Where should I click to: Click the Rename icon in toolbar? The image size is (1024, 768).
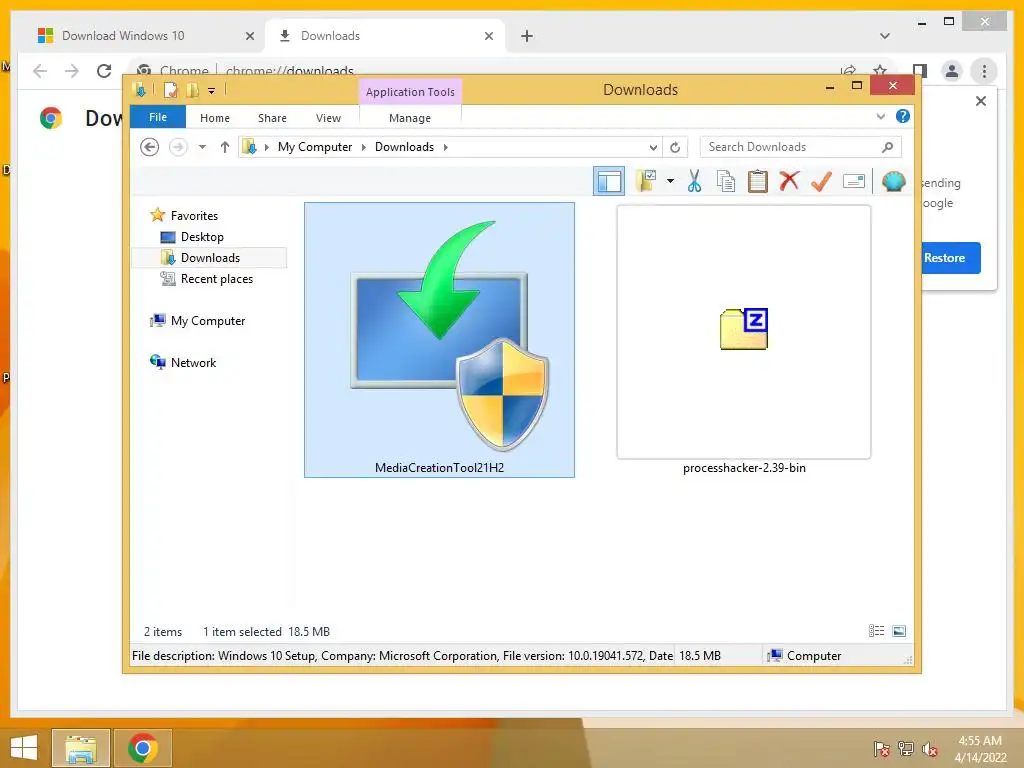pos(854,181)
